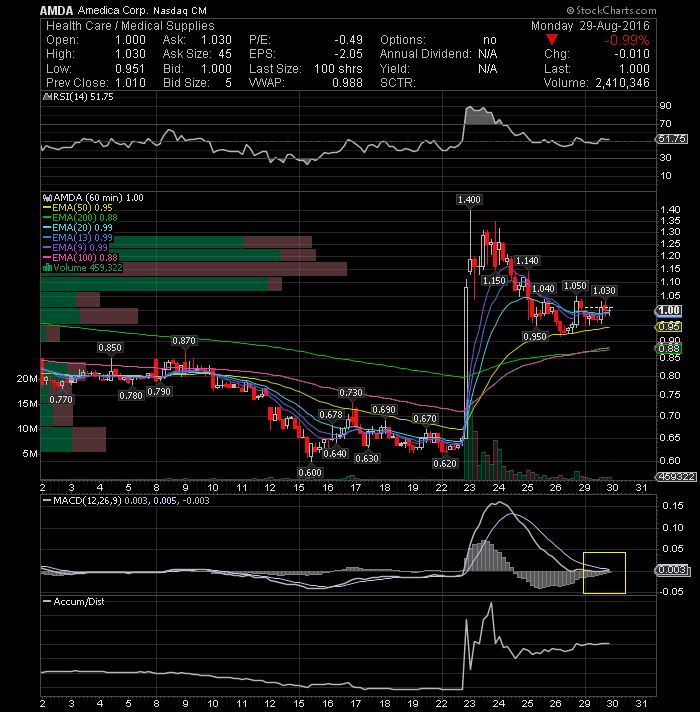Click the 0.003 MACD axis value tag
Image resolution: width=700 pixels, height=712 pixels.
672,570
